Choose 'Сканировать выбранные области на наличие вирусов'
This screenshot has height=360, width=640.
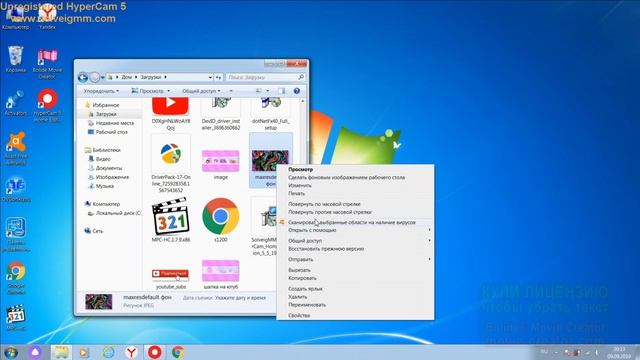coord(352,222)
